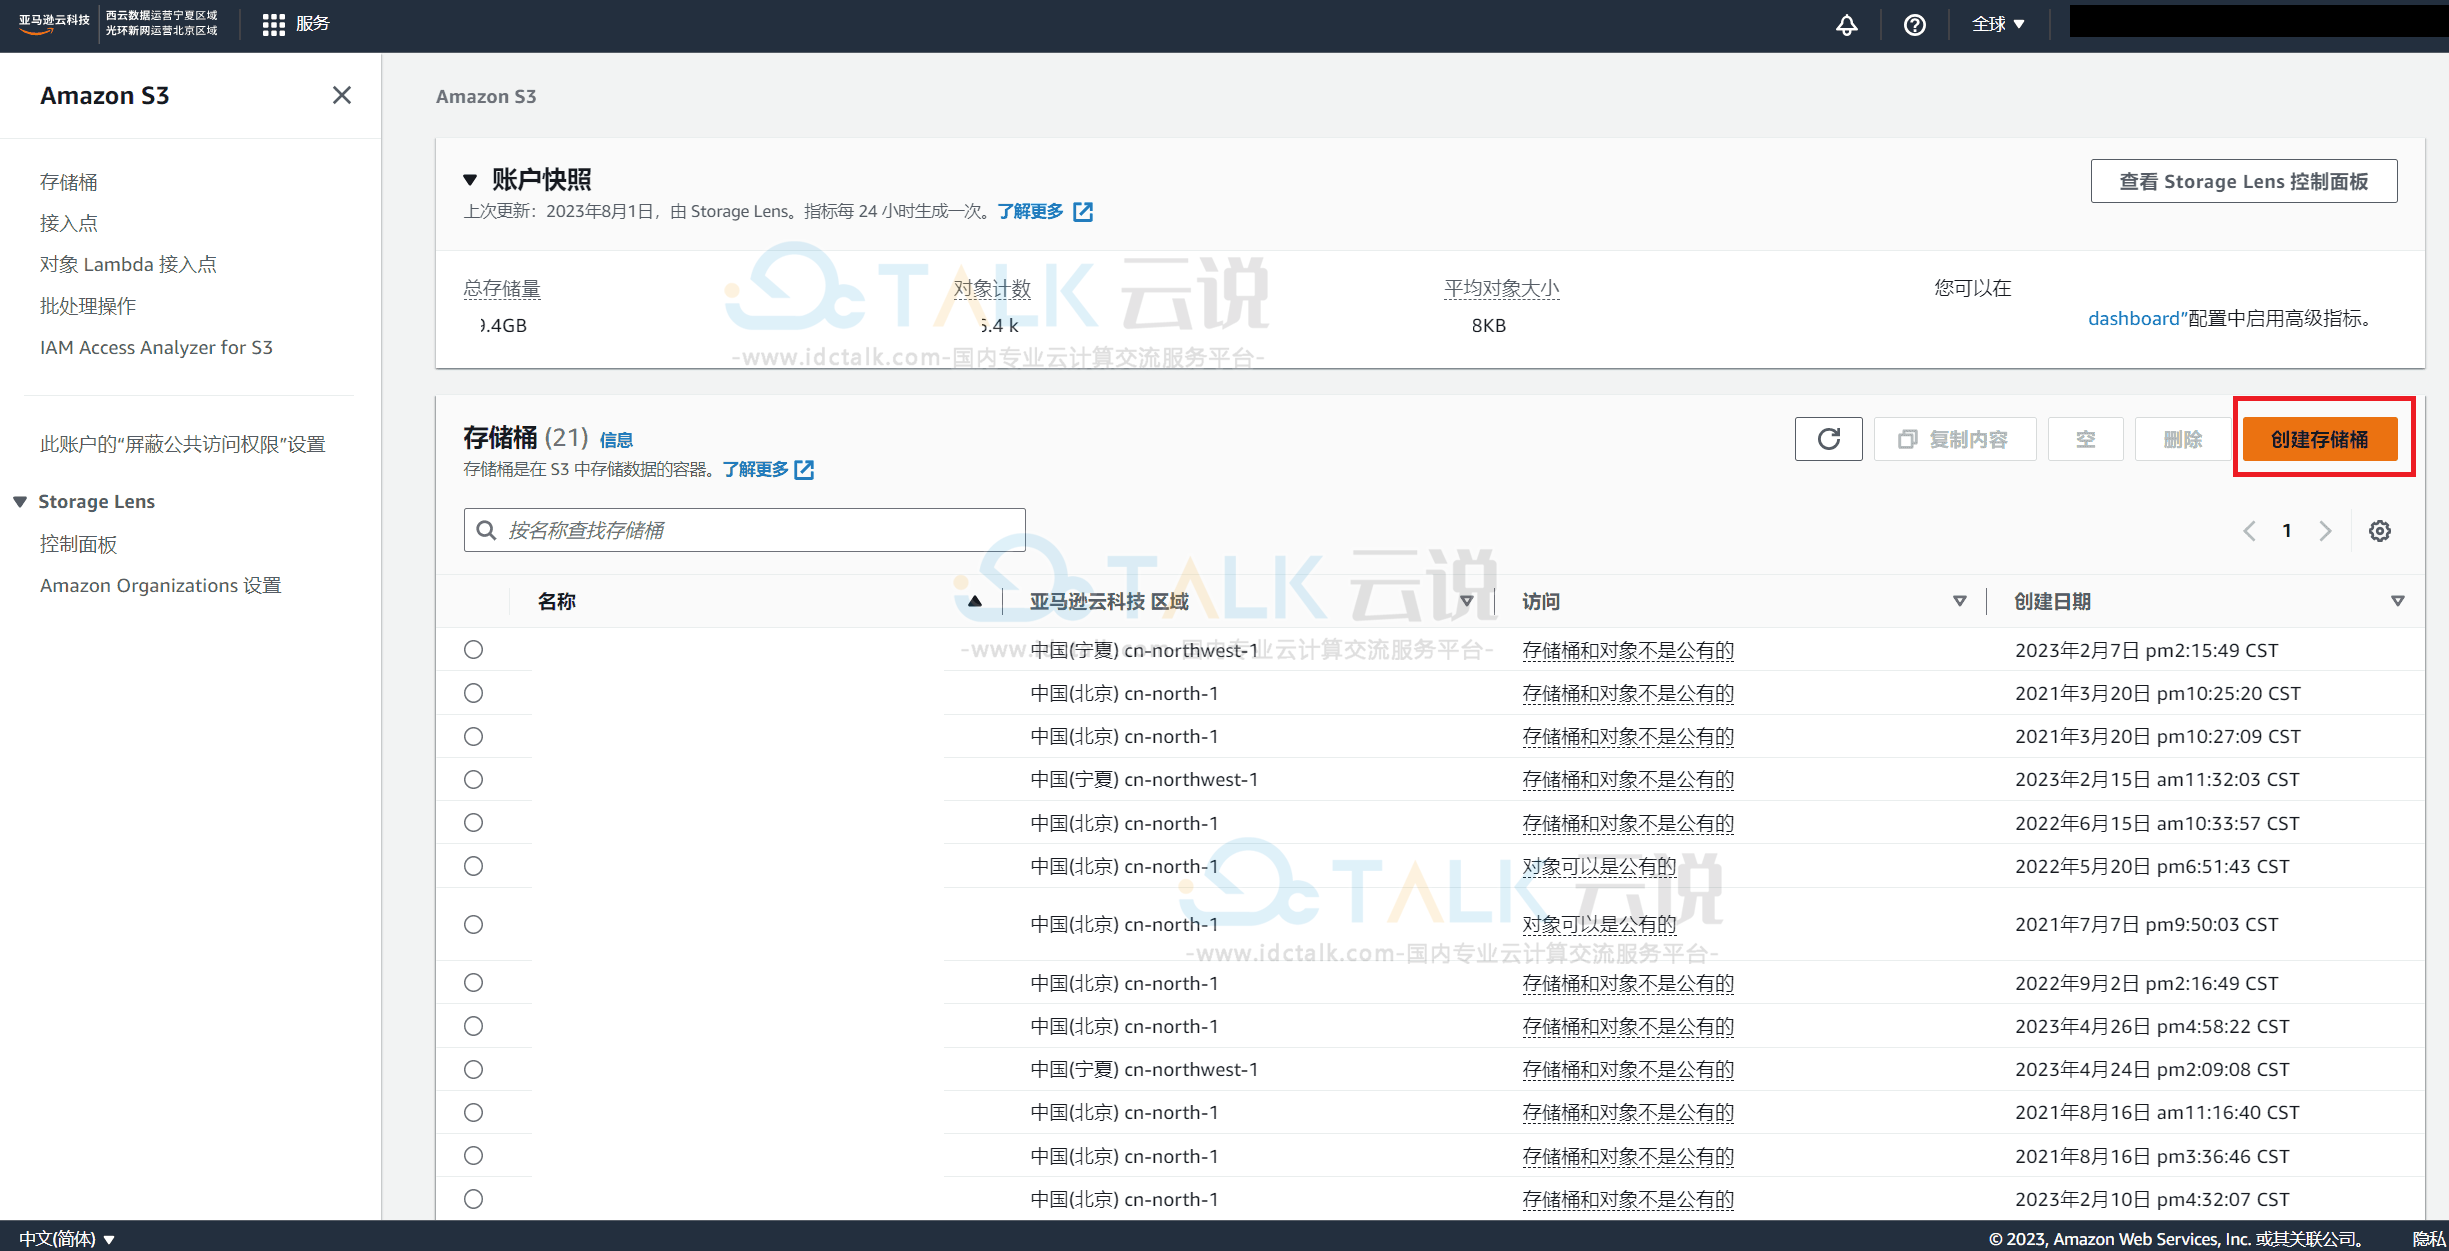Open 存储桶 in the sidebar

(x=69, y=182)
